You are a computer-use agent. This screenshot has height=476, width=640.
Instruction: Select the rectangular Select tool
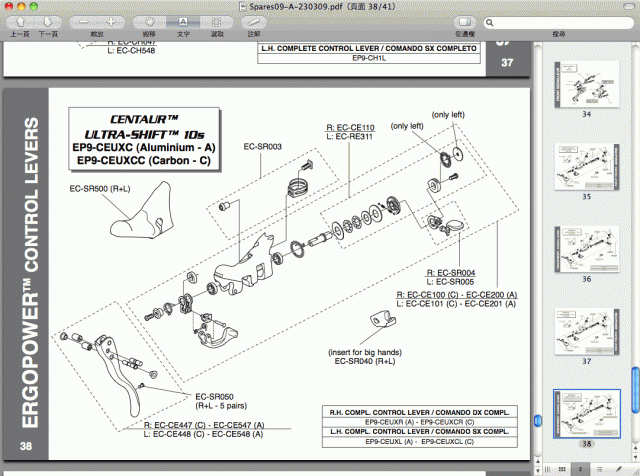click(x=217, y=22)
